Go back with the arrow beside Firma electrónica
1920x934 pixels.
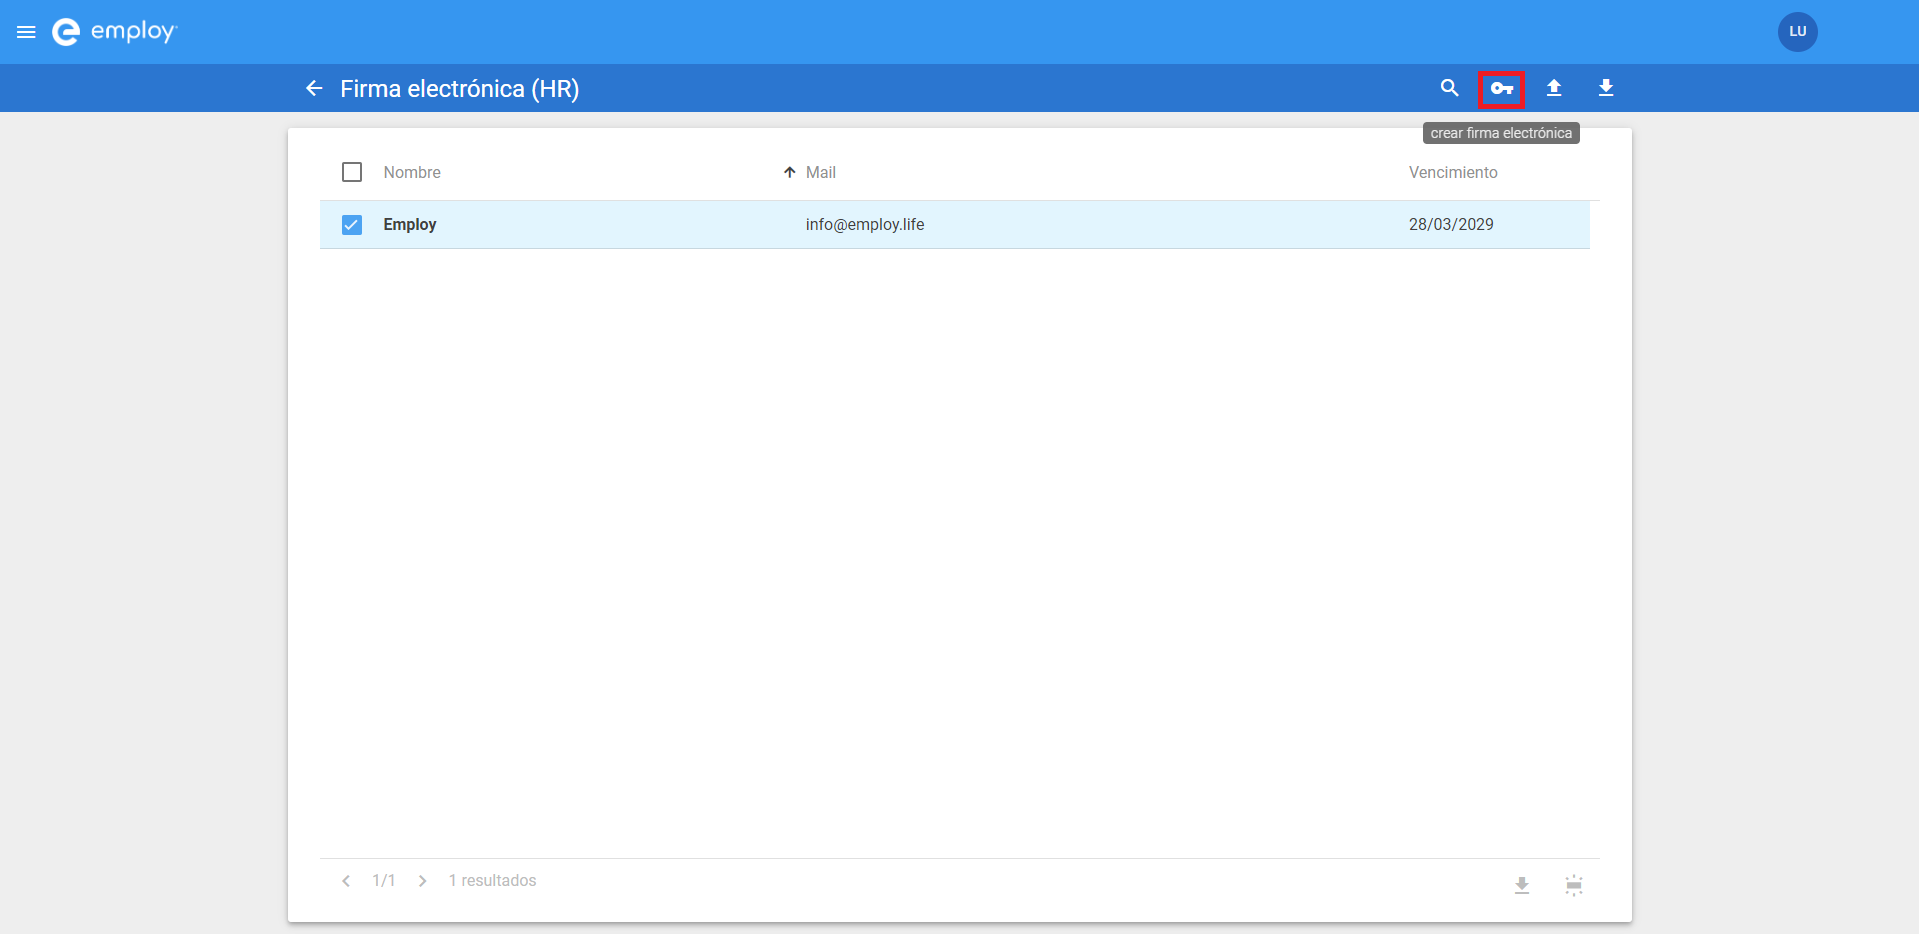point(314,89)
